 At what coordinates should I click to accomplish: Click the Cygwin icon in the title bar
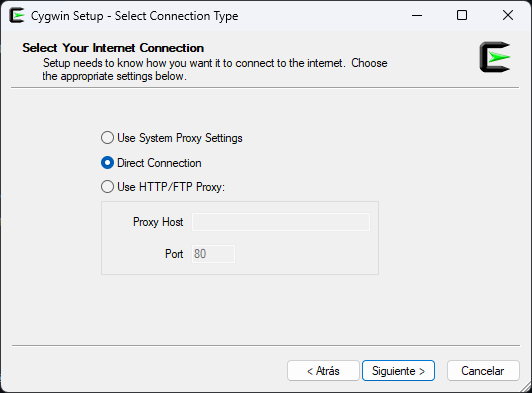[x=17, y=16]
